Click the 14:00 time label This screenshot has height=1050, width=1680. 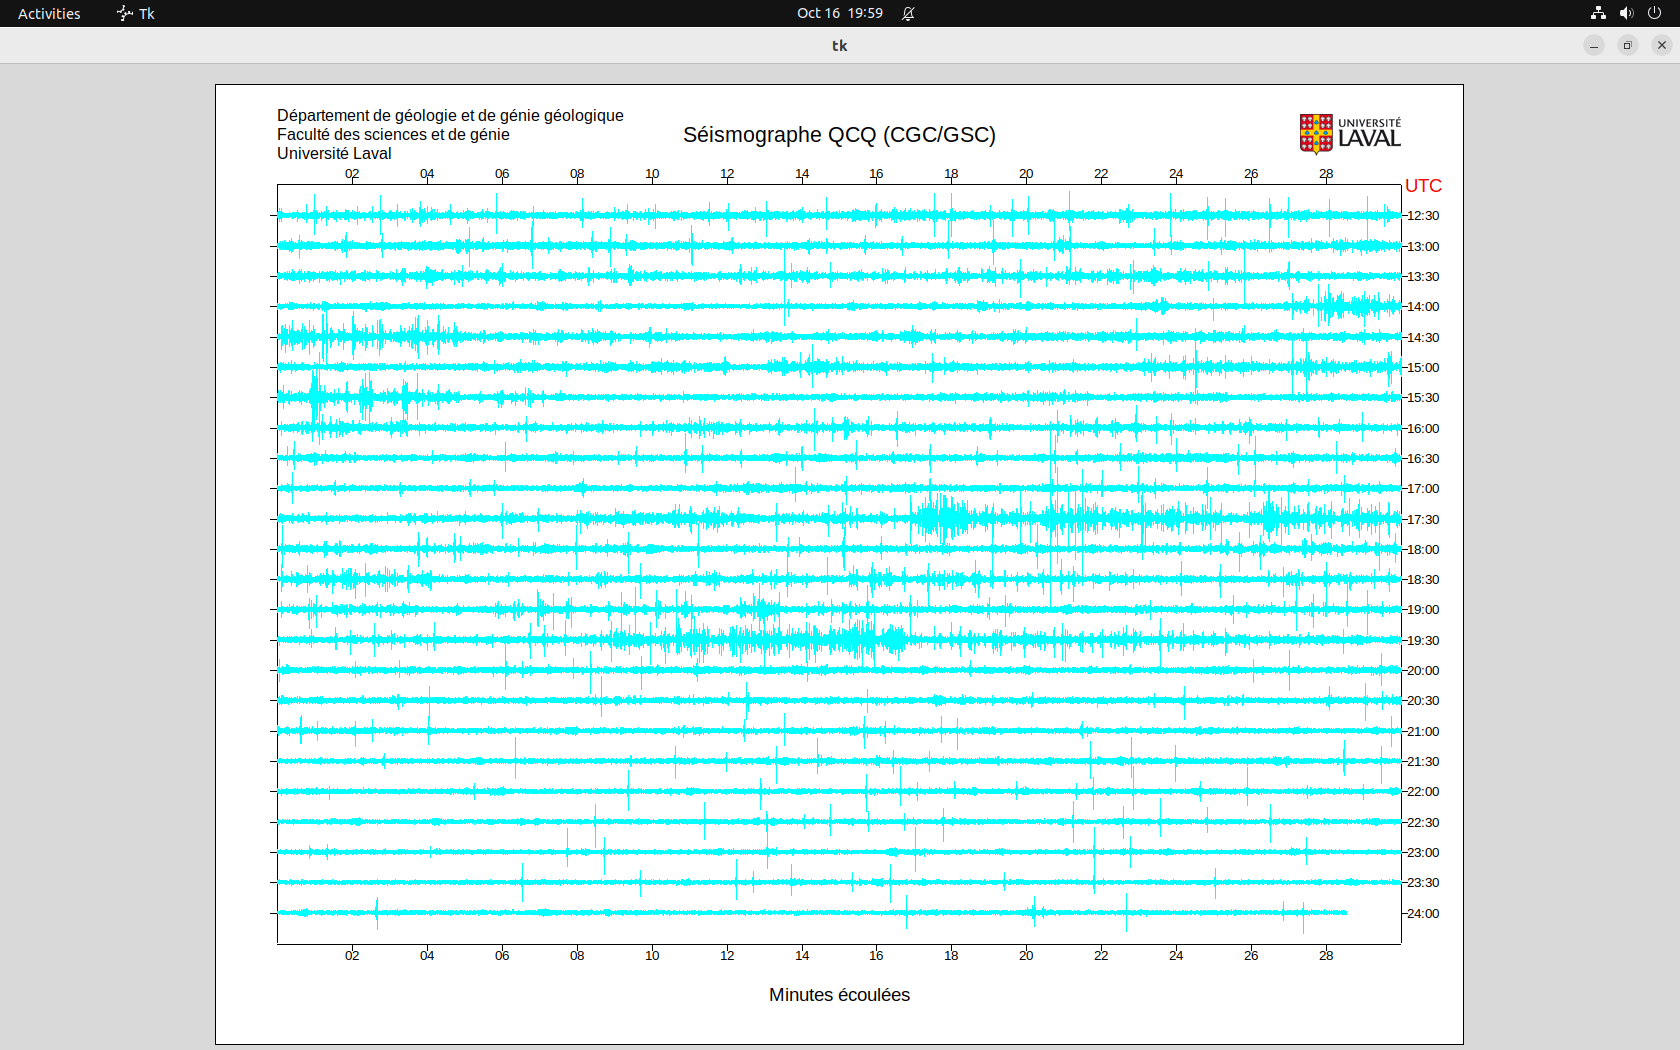[1423, 307]
